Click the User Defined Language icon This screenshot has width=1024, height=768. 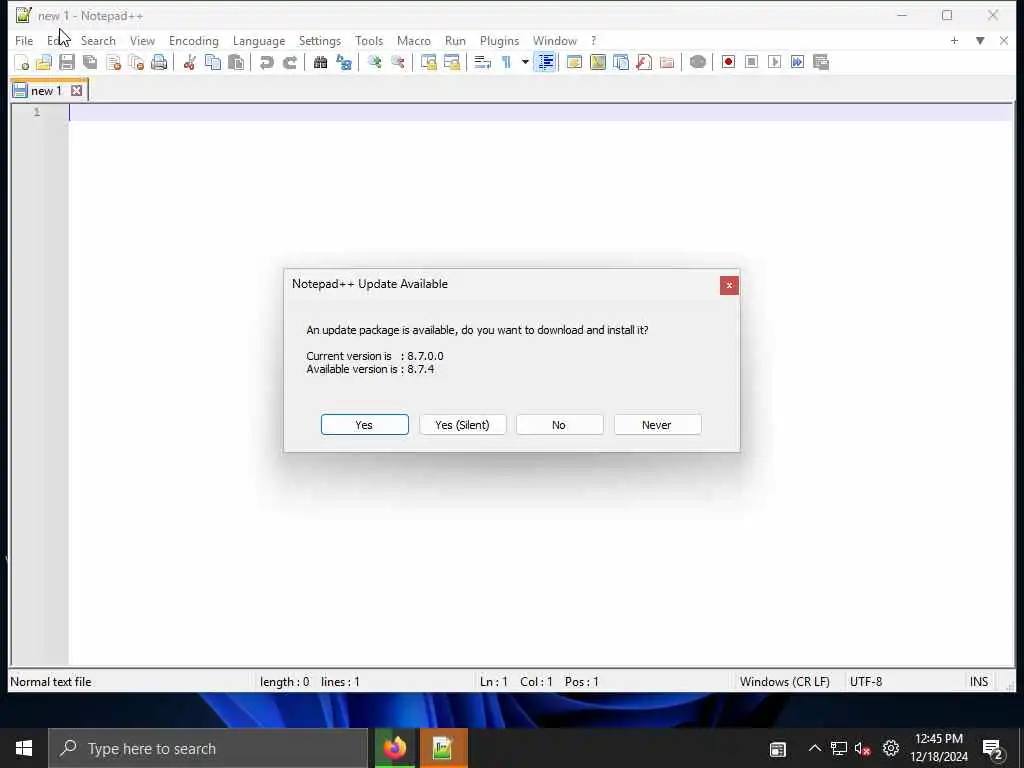point(574,62)
